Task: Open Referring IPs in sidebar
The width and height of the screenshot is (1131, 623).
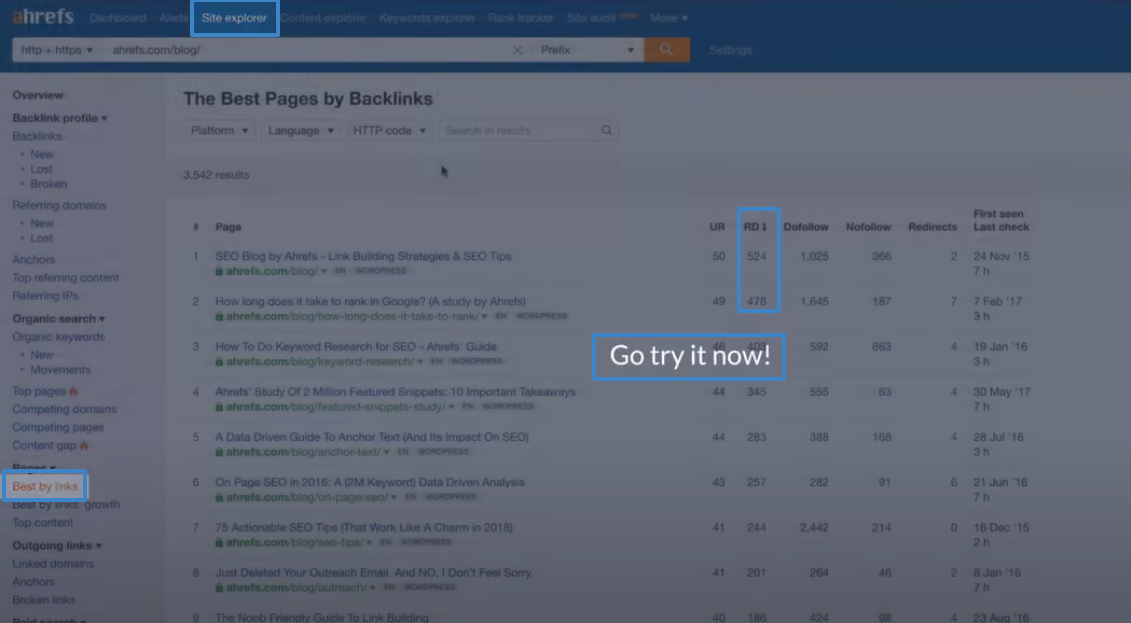Action: (45, 296)
